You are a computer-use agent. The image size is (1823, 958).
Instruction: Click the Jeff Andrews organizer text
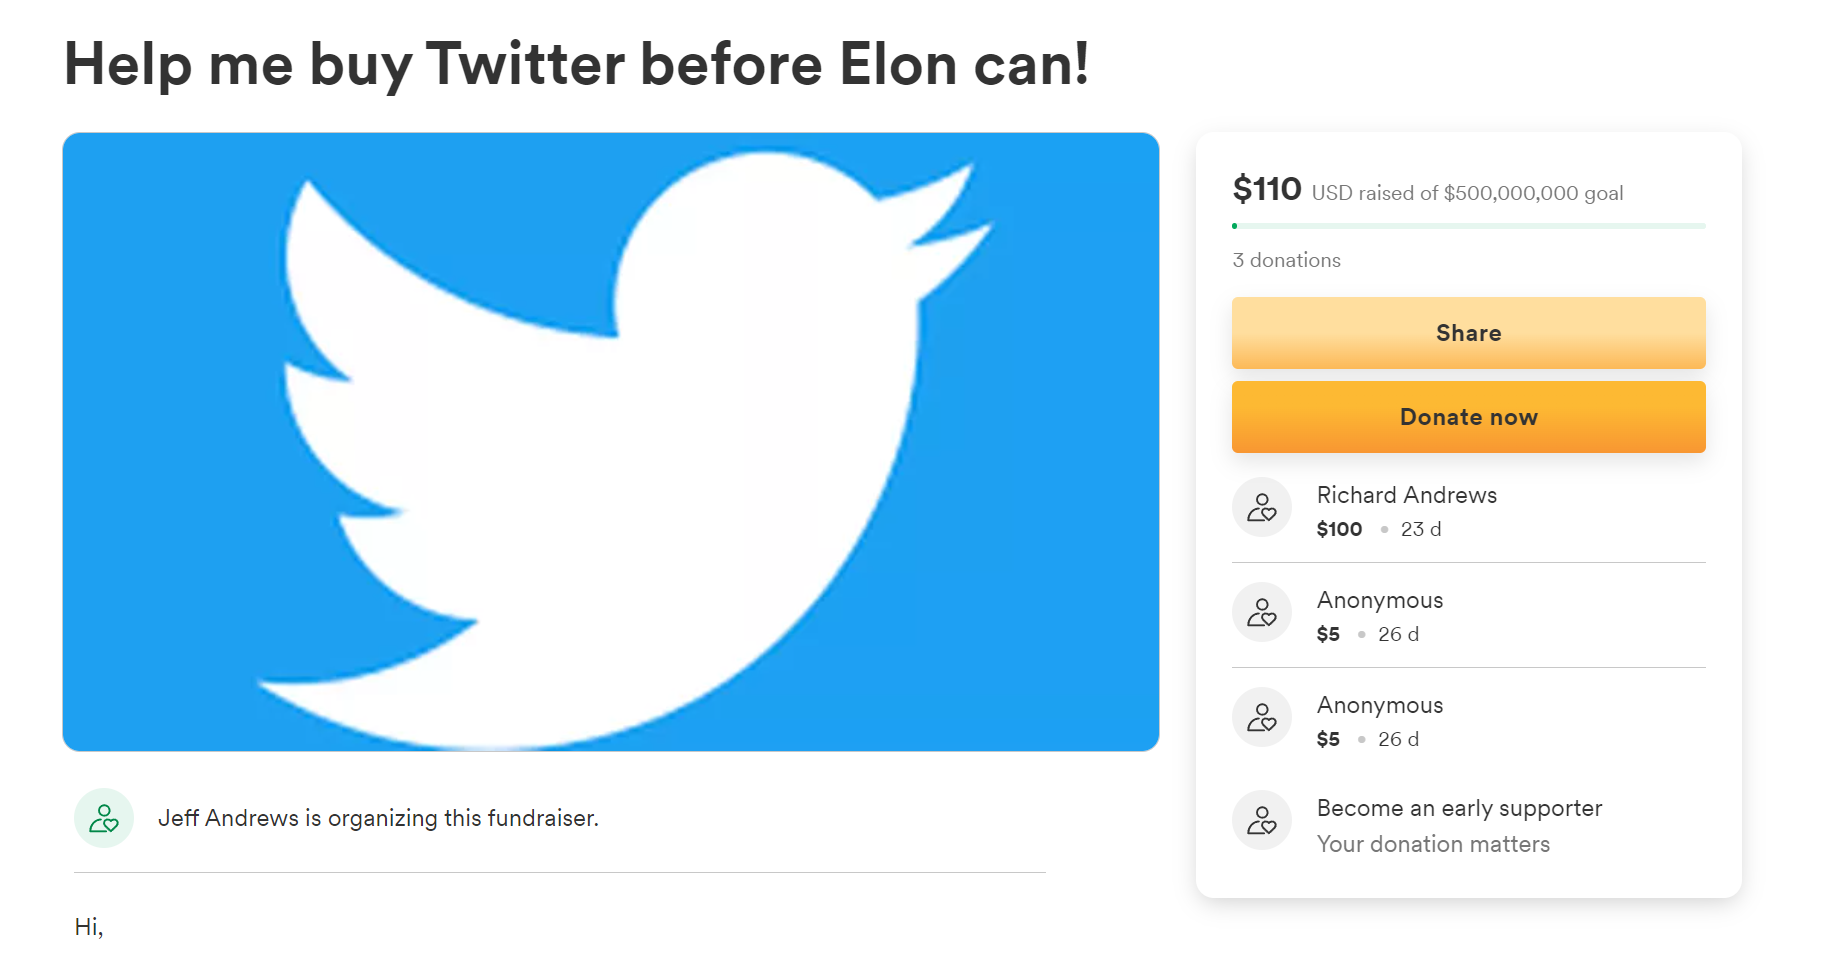coord(378,818)
